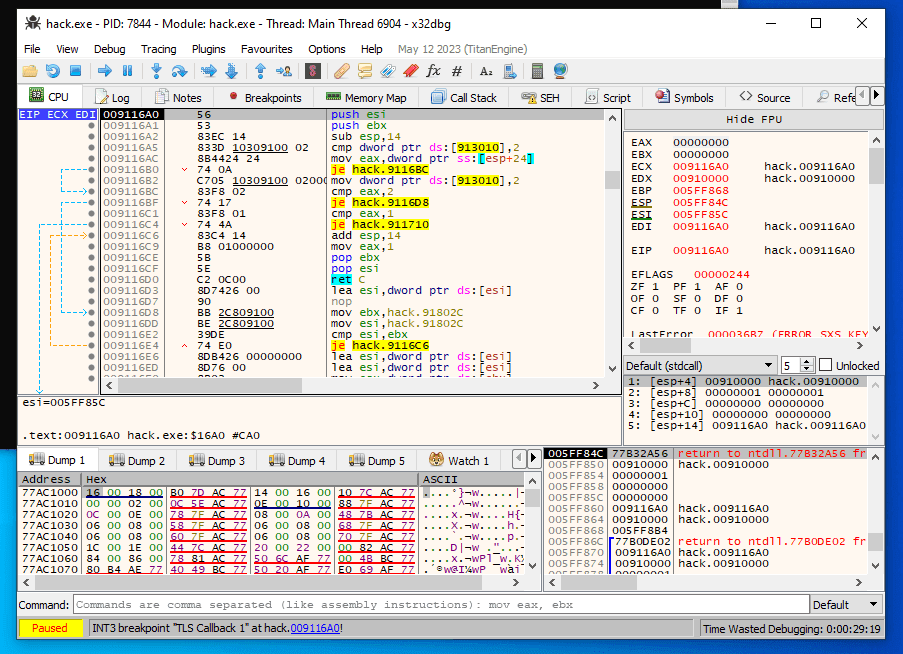
Task: Open a file with the folder toolbar icon
Action: pos(29,71)
